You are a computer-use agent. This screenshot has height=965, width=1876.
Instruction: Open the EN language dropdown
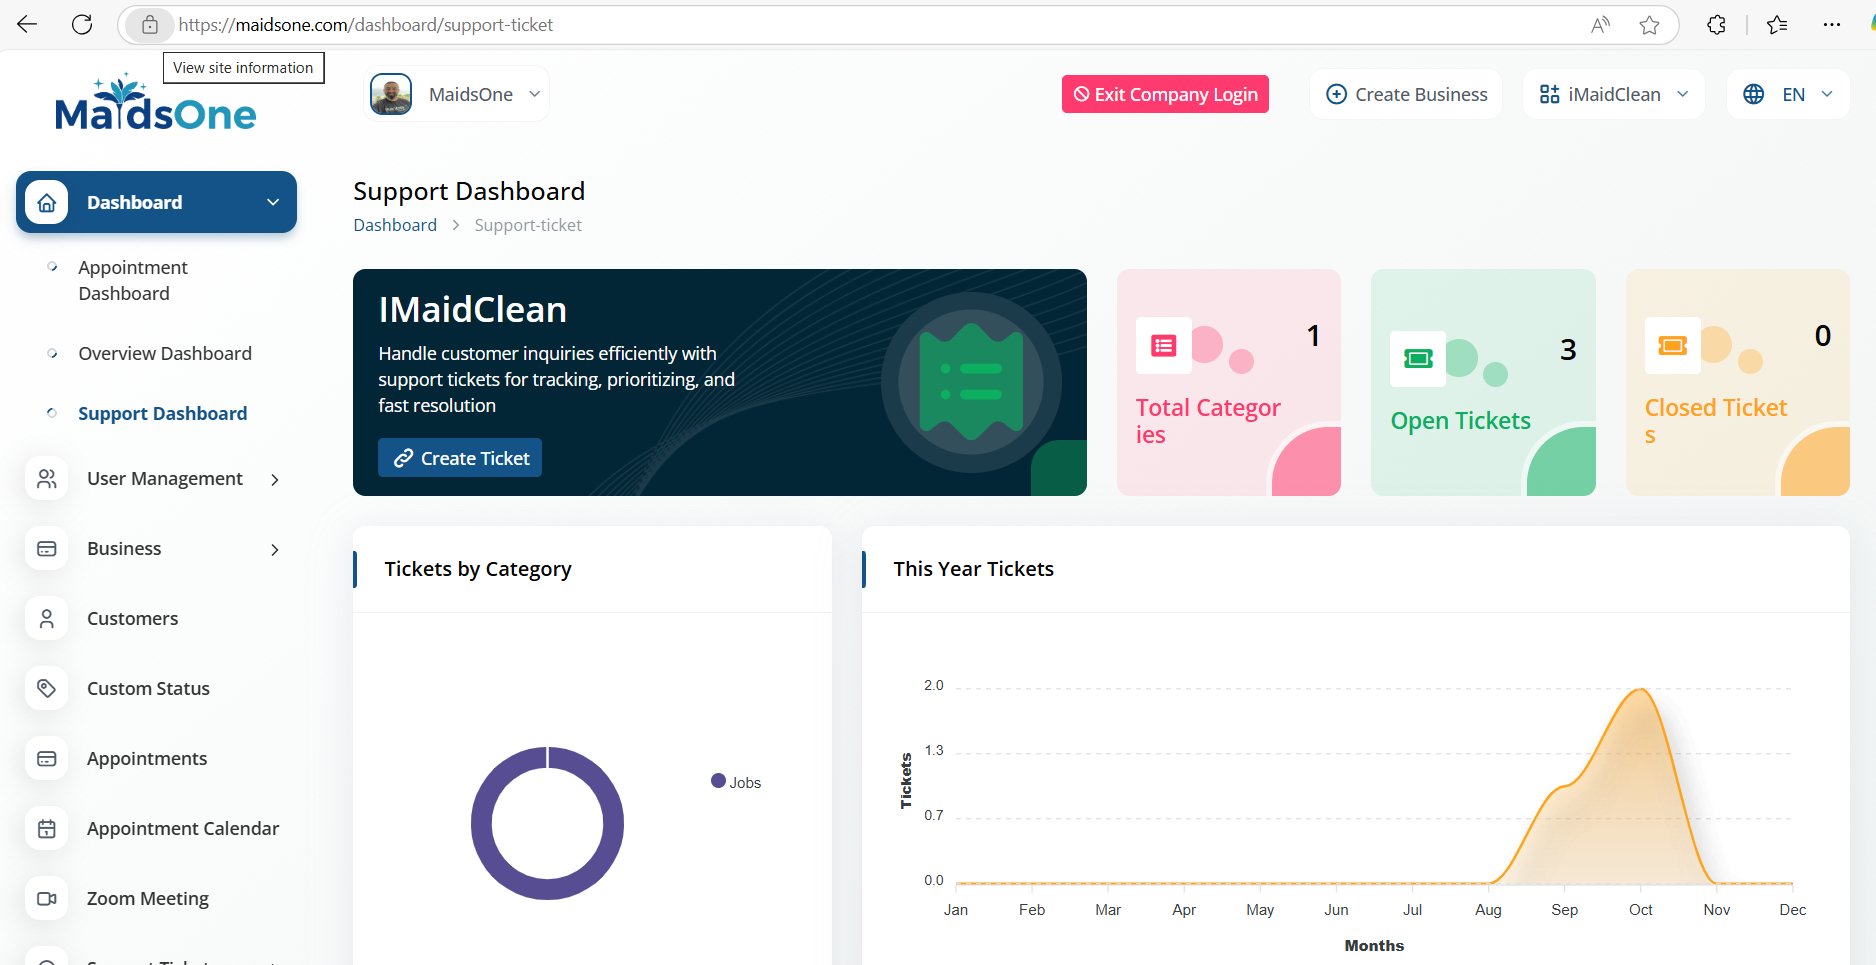[x=1788, y=95]
